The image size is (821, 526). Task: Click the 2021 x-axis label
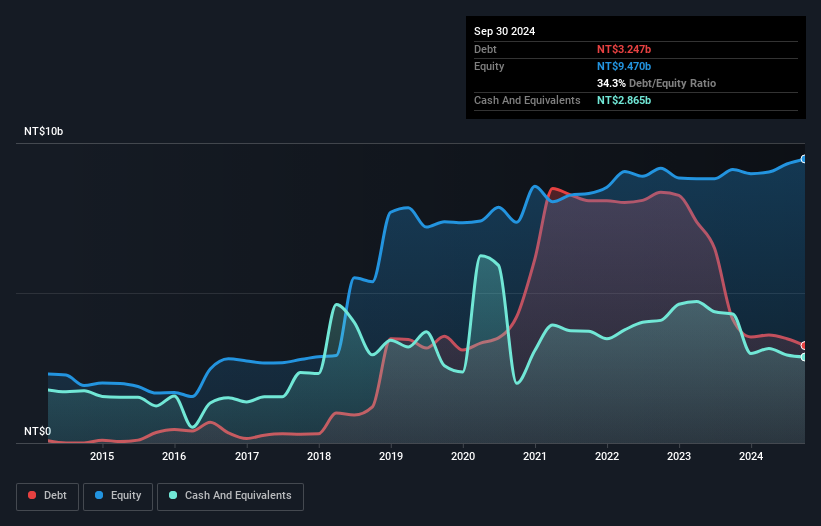[x=535, y=456]
